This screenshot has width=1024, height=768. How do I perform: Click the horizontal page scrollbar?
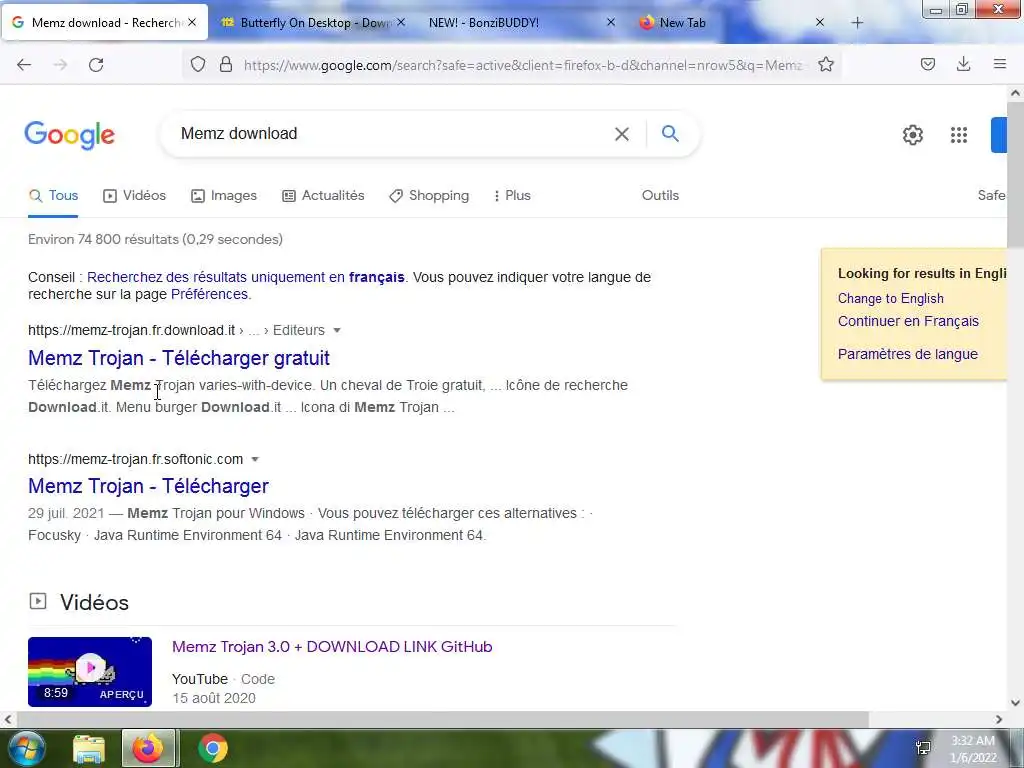442,719
